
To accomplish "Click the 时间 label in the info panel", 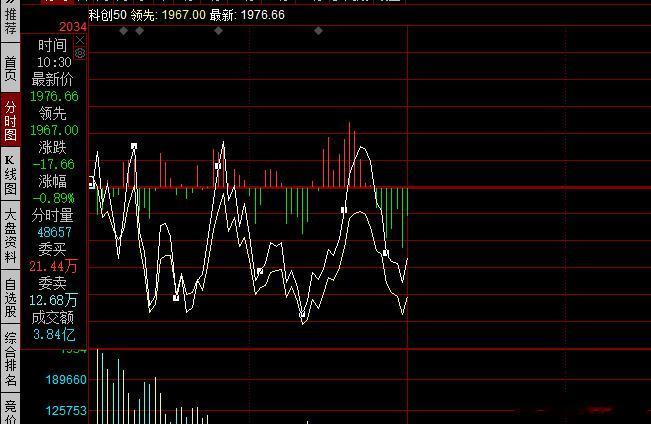I will click(x=52, y=45).
